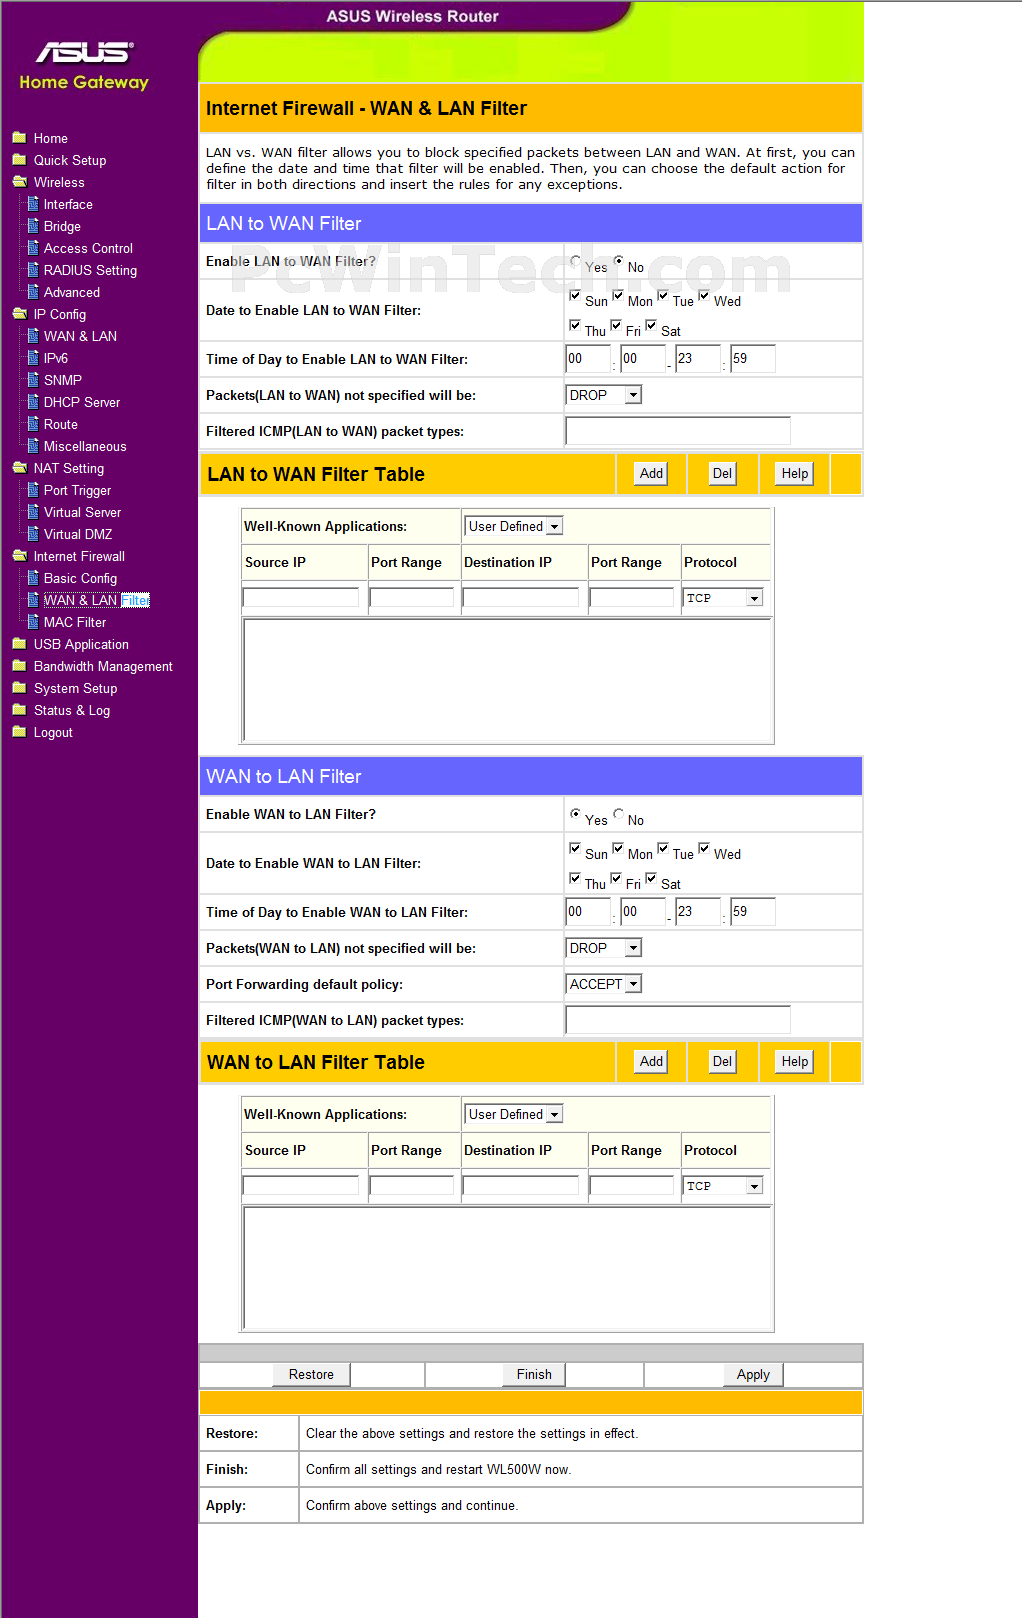The height and width of the screenshot is (1618, 1022).
Task: Click the page icon beside Miscellaneous
Action: (33, 446)
